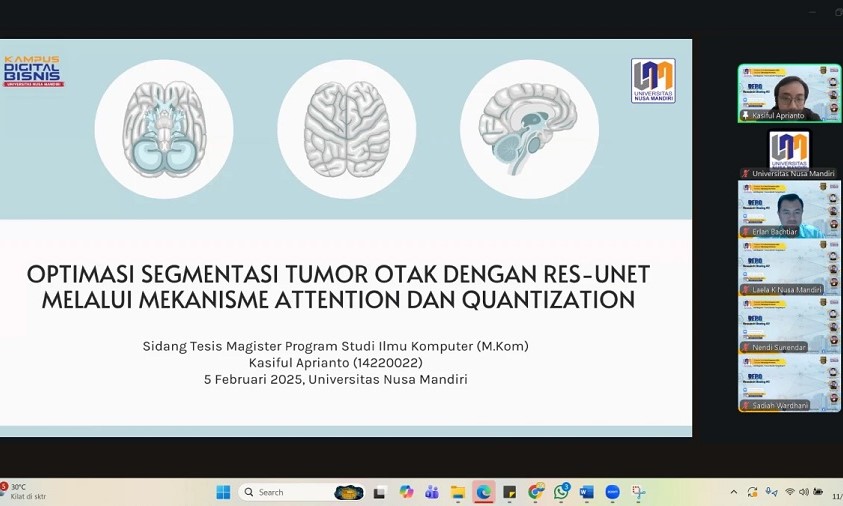Open the Snipping Tool in the taskbar
This screenshot has height=506, width=843.
pos(639,492)
